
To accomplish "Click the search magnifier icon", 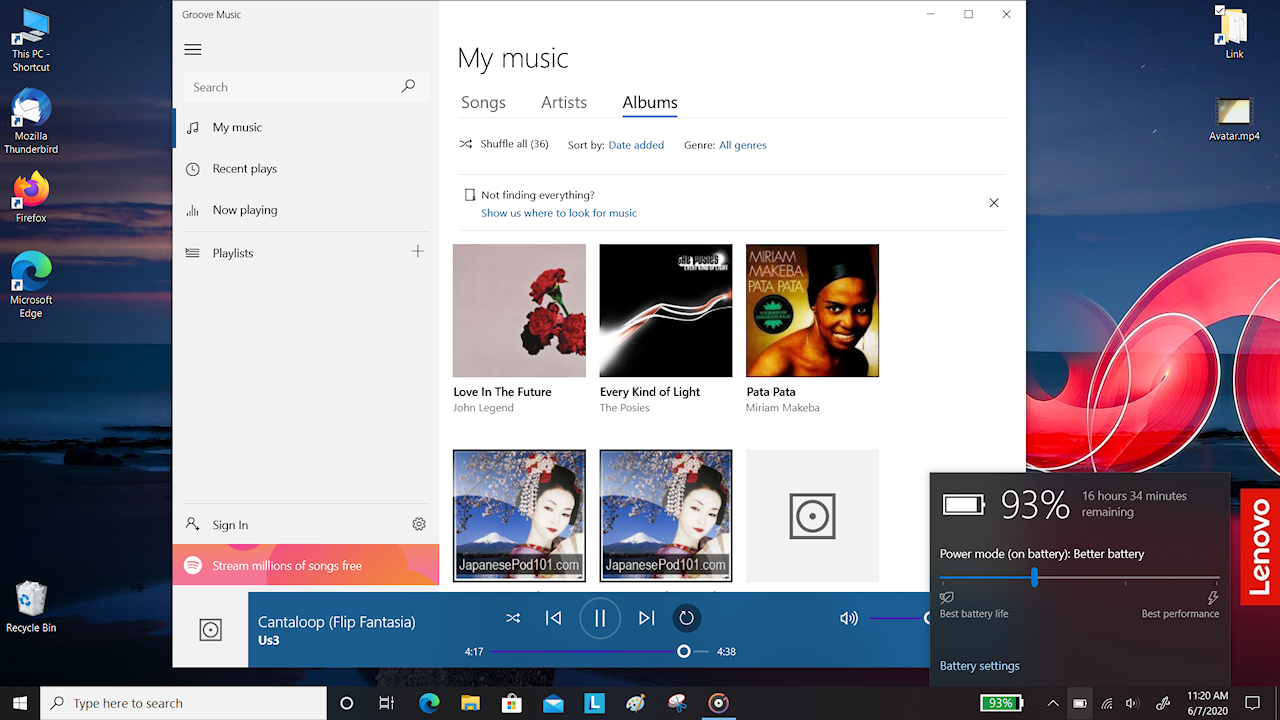I will [408, 87].
